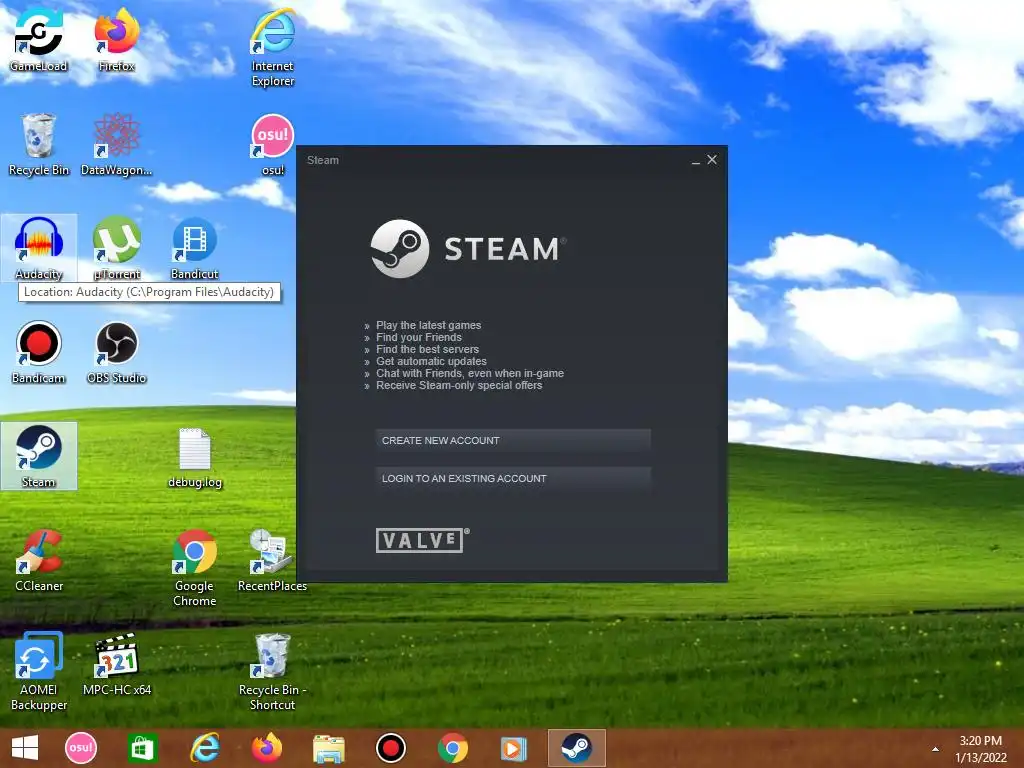Launch Firefox from the desktop icon
The height and width of the screenshot is (768, 1024).
(117, 39)
